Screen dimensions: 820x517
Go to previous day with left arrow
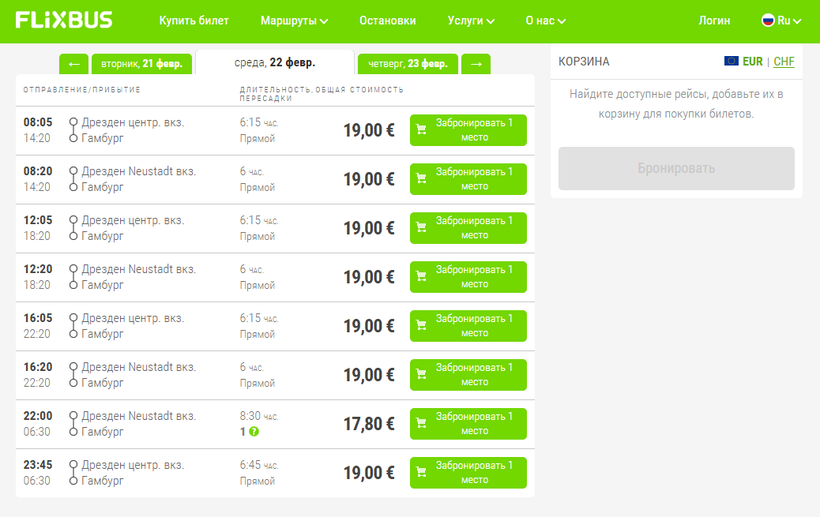tap(73, 64)
